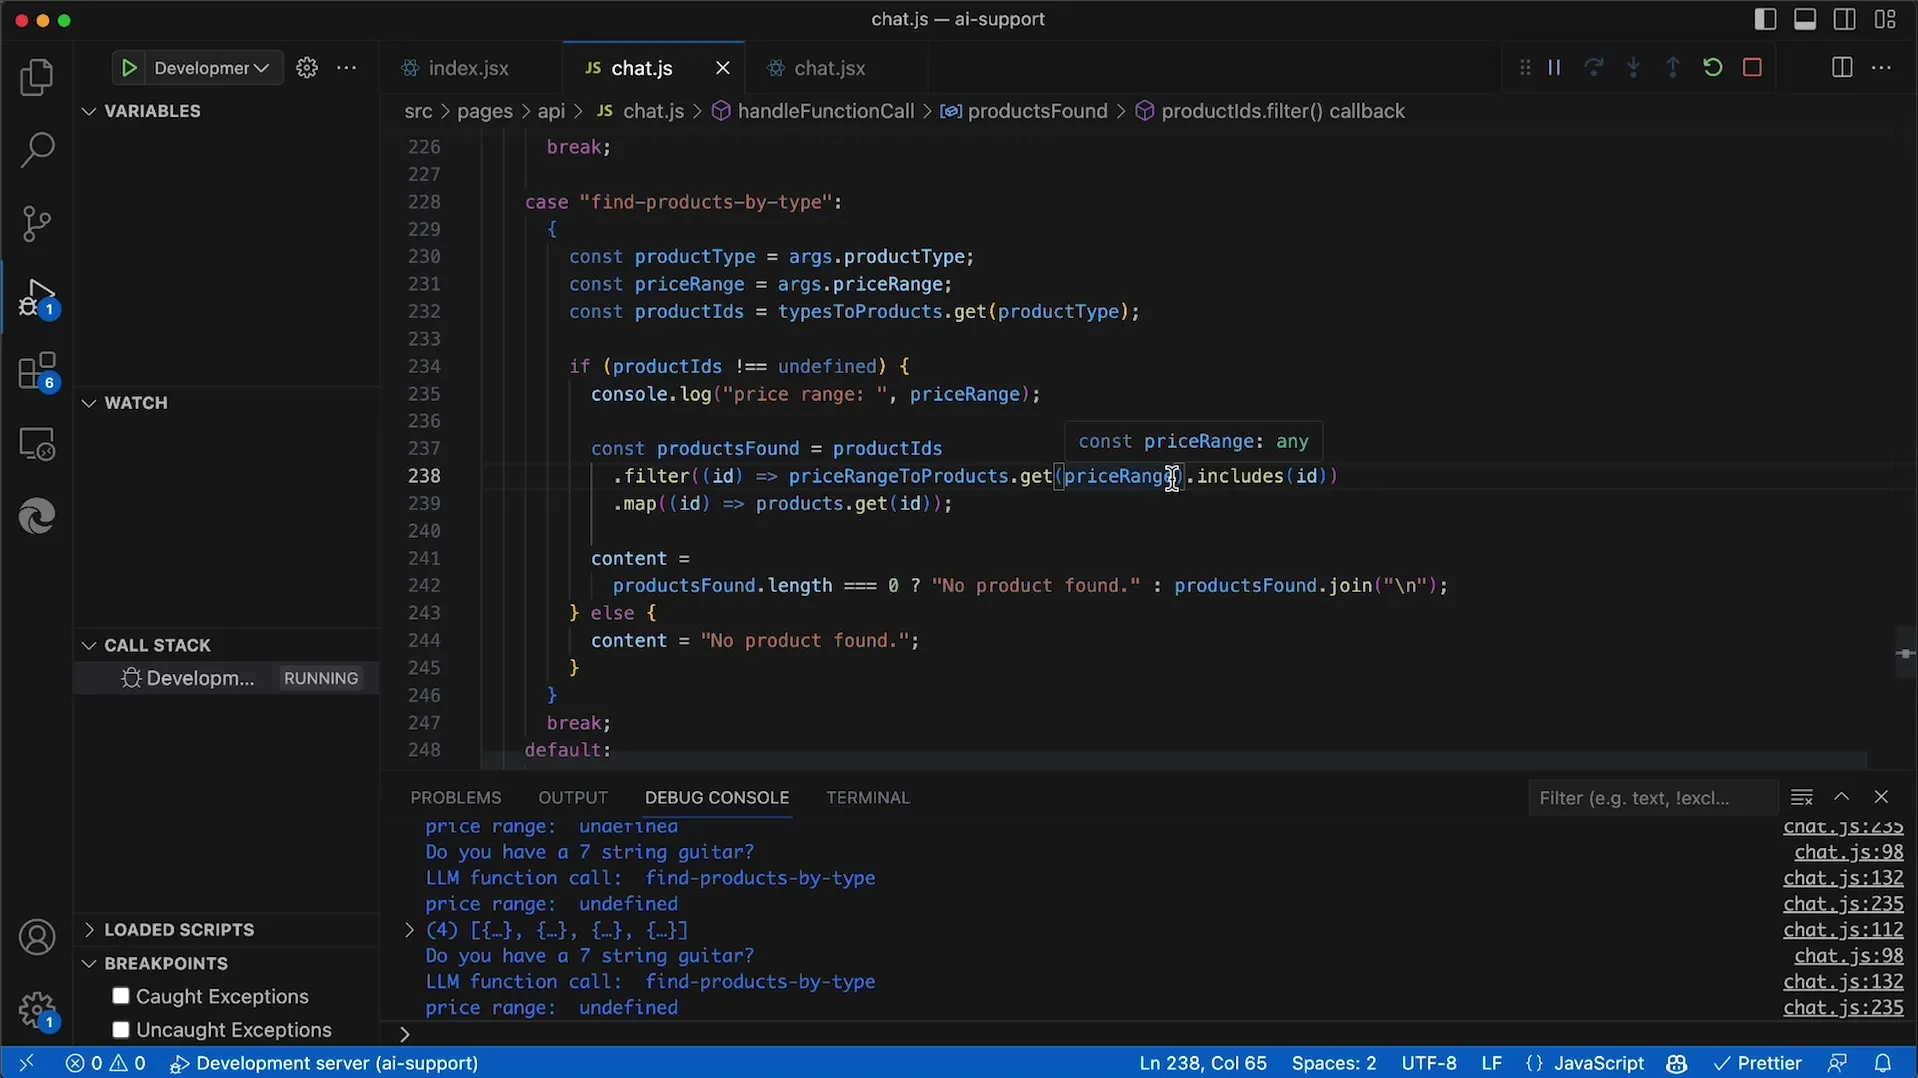Image resolution: width=1918 pixels, height=1078 pixels.
Task: Open launch.json with gear icon
Action: pyautogui.click(x=307, y=68)
